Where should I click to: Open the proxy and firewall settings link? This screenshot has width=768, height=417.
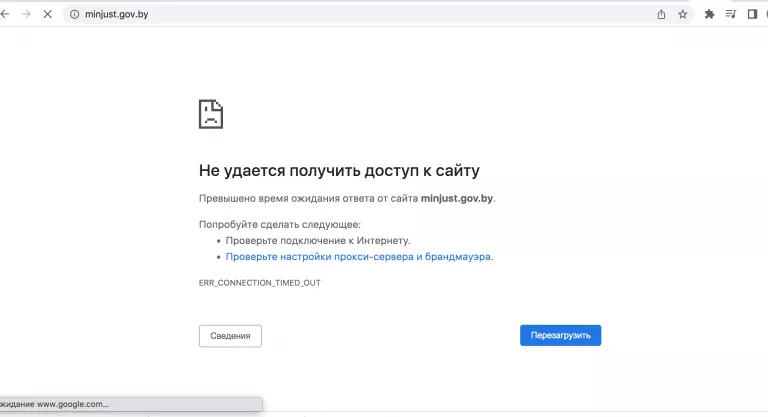click(359, 256)
